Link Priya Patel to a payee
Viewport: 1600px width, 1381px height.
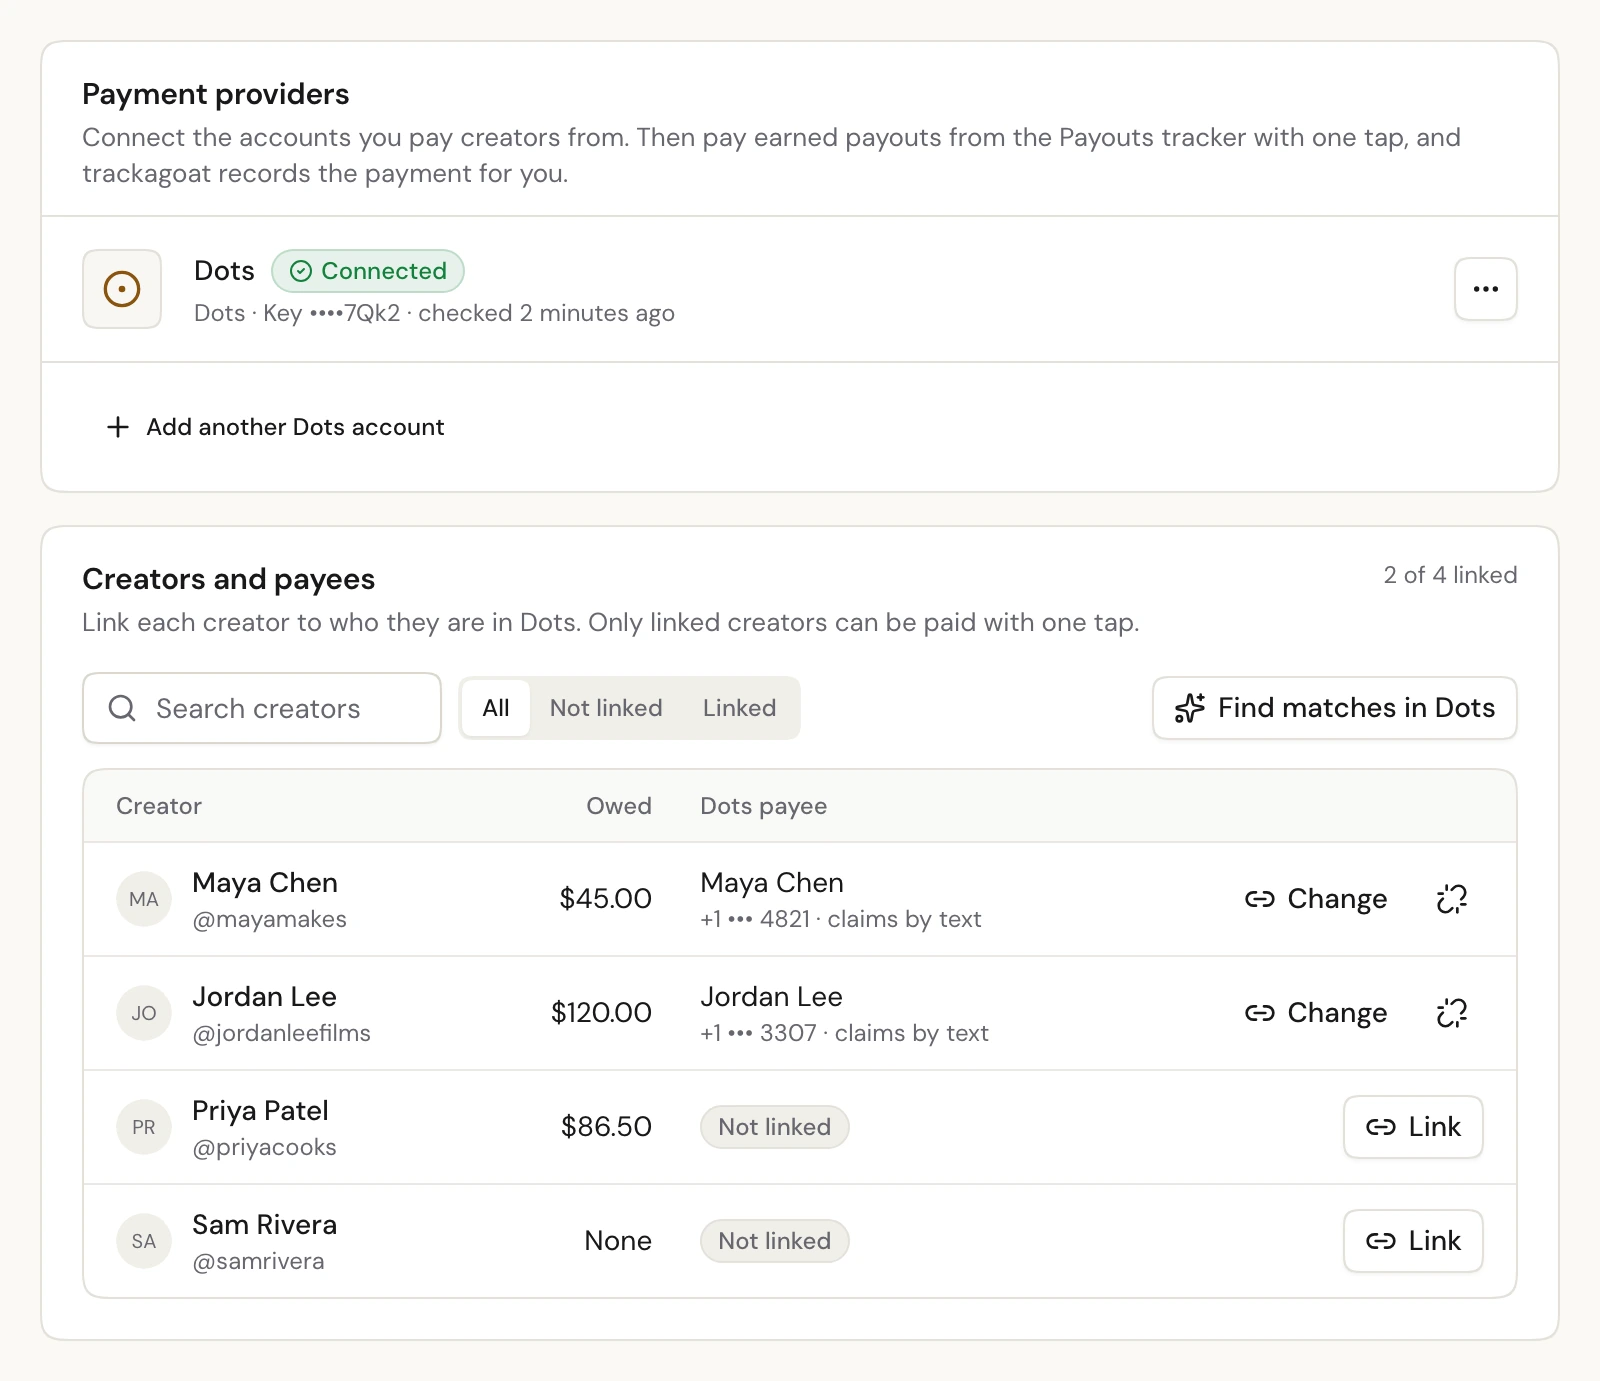[x=1413, y=1127]
